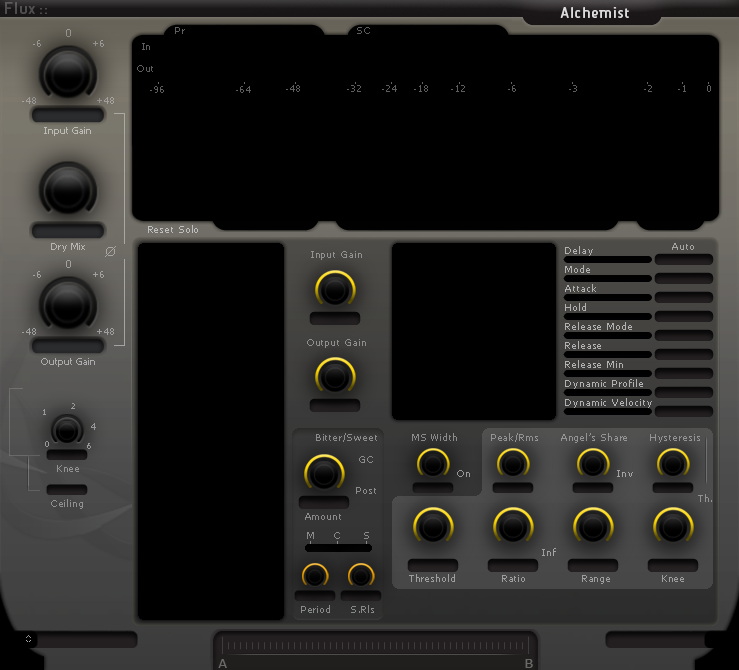Click the Ratio value field
The width and height of the screenshot is (739, 670).
(513, 565)
